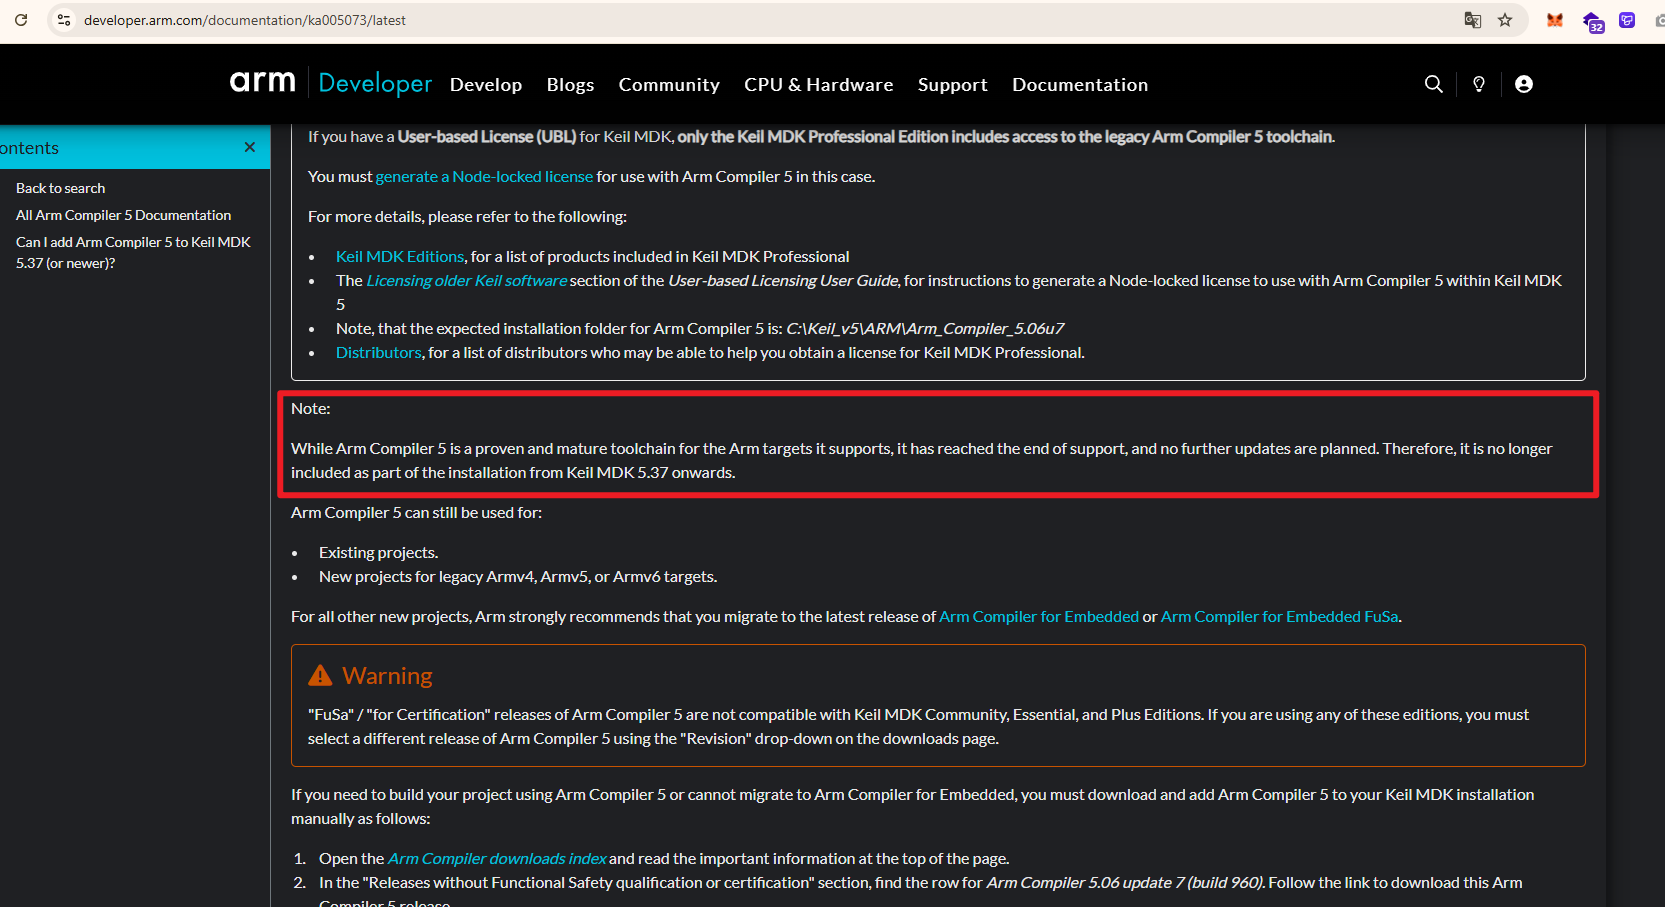Click the browser address bar URL

(x=245, y=20)
